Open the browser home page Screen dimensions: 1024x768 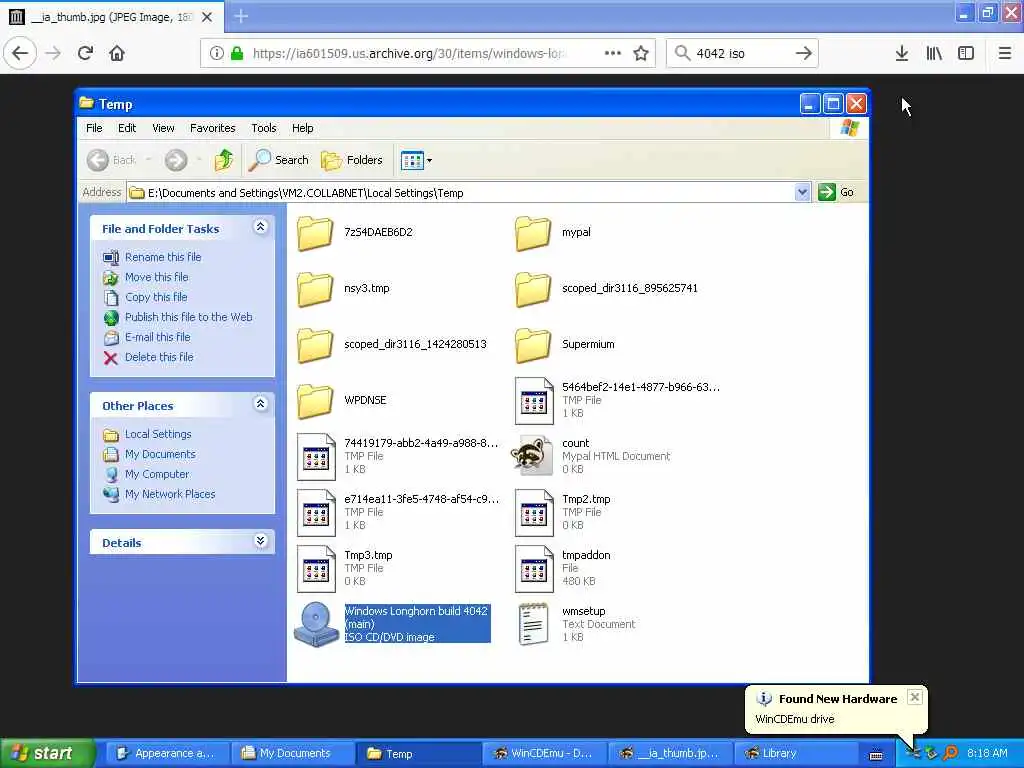tap(117, 53)
